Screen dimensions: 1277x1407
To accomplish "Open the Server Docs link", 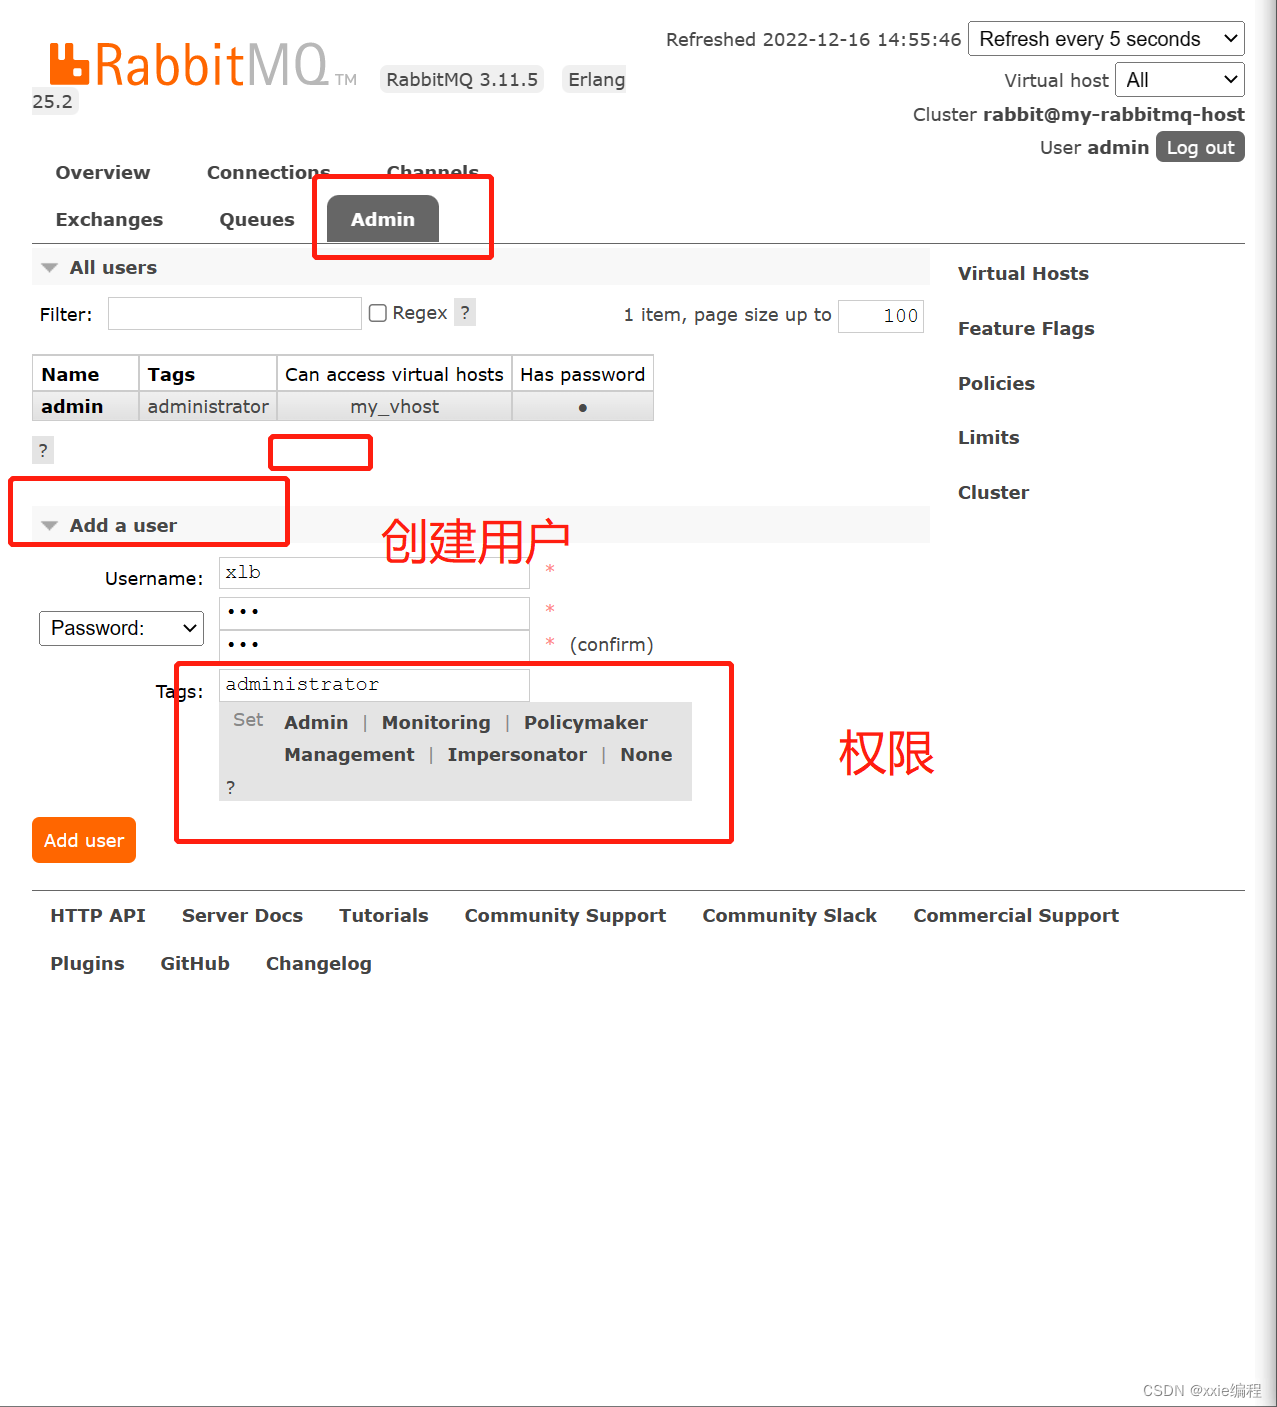I will (242, 915).
